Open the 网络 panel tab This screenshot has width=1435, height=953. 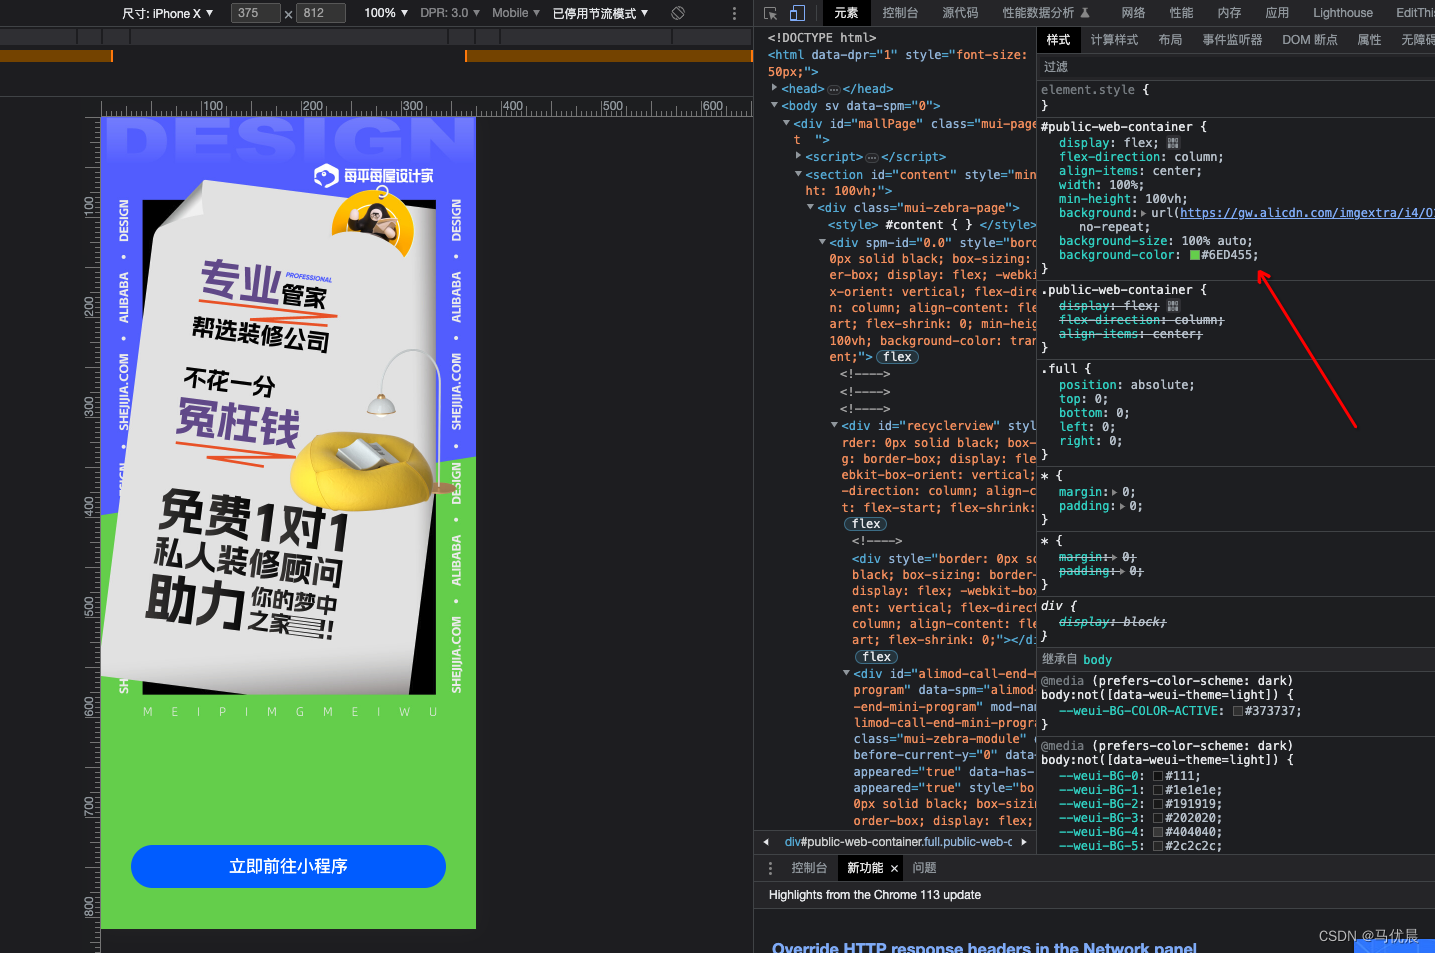tap(1133, 13)
